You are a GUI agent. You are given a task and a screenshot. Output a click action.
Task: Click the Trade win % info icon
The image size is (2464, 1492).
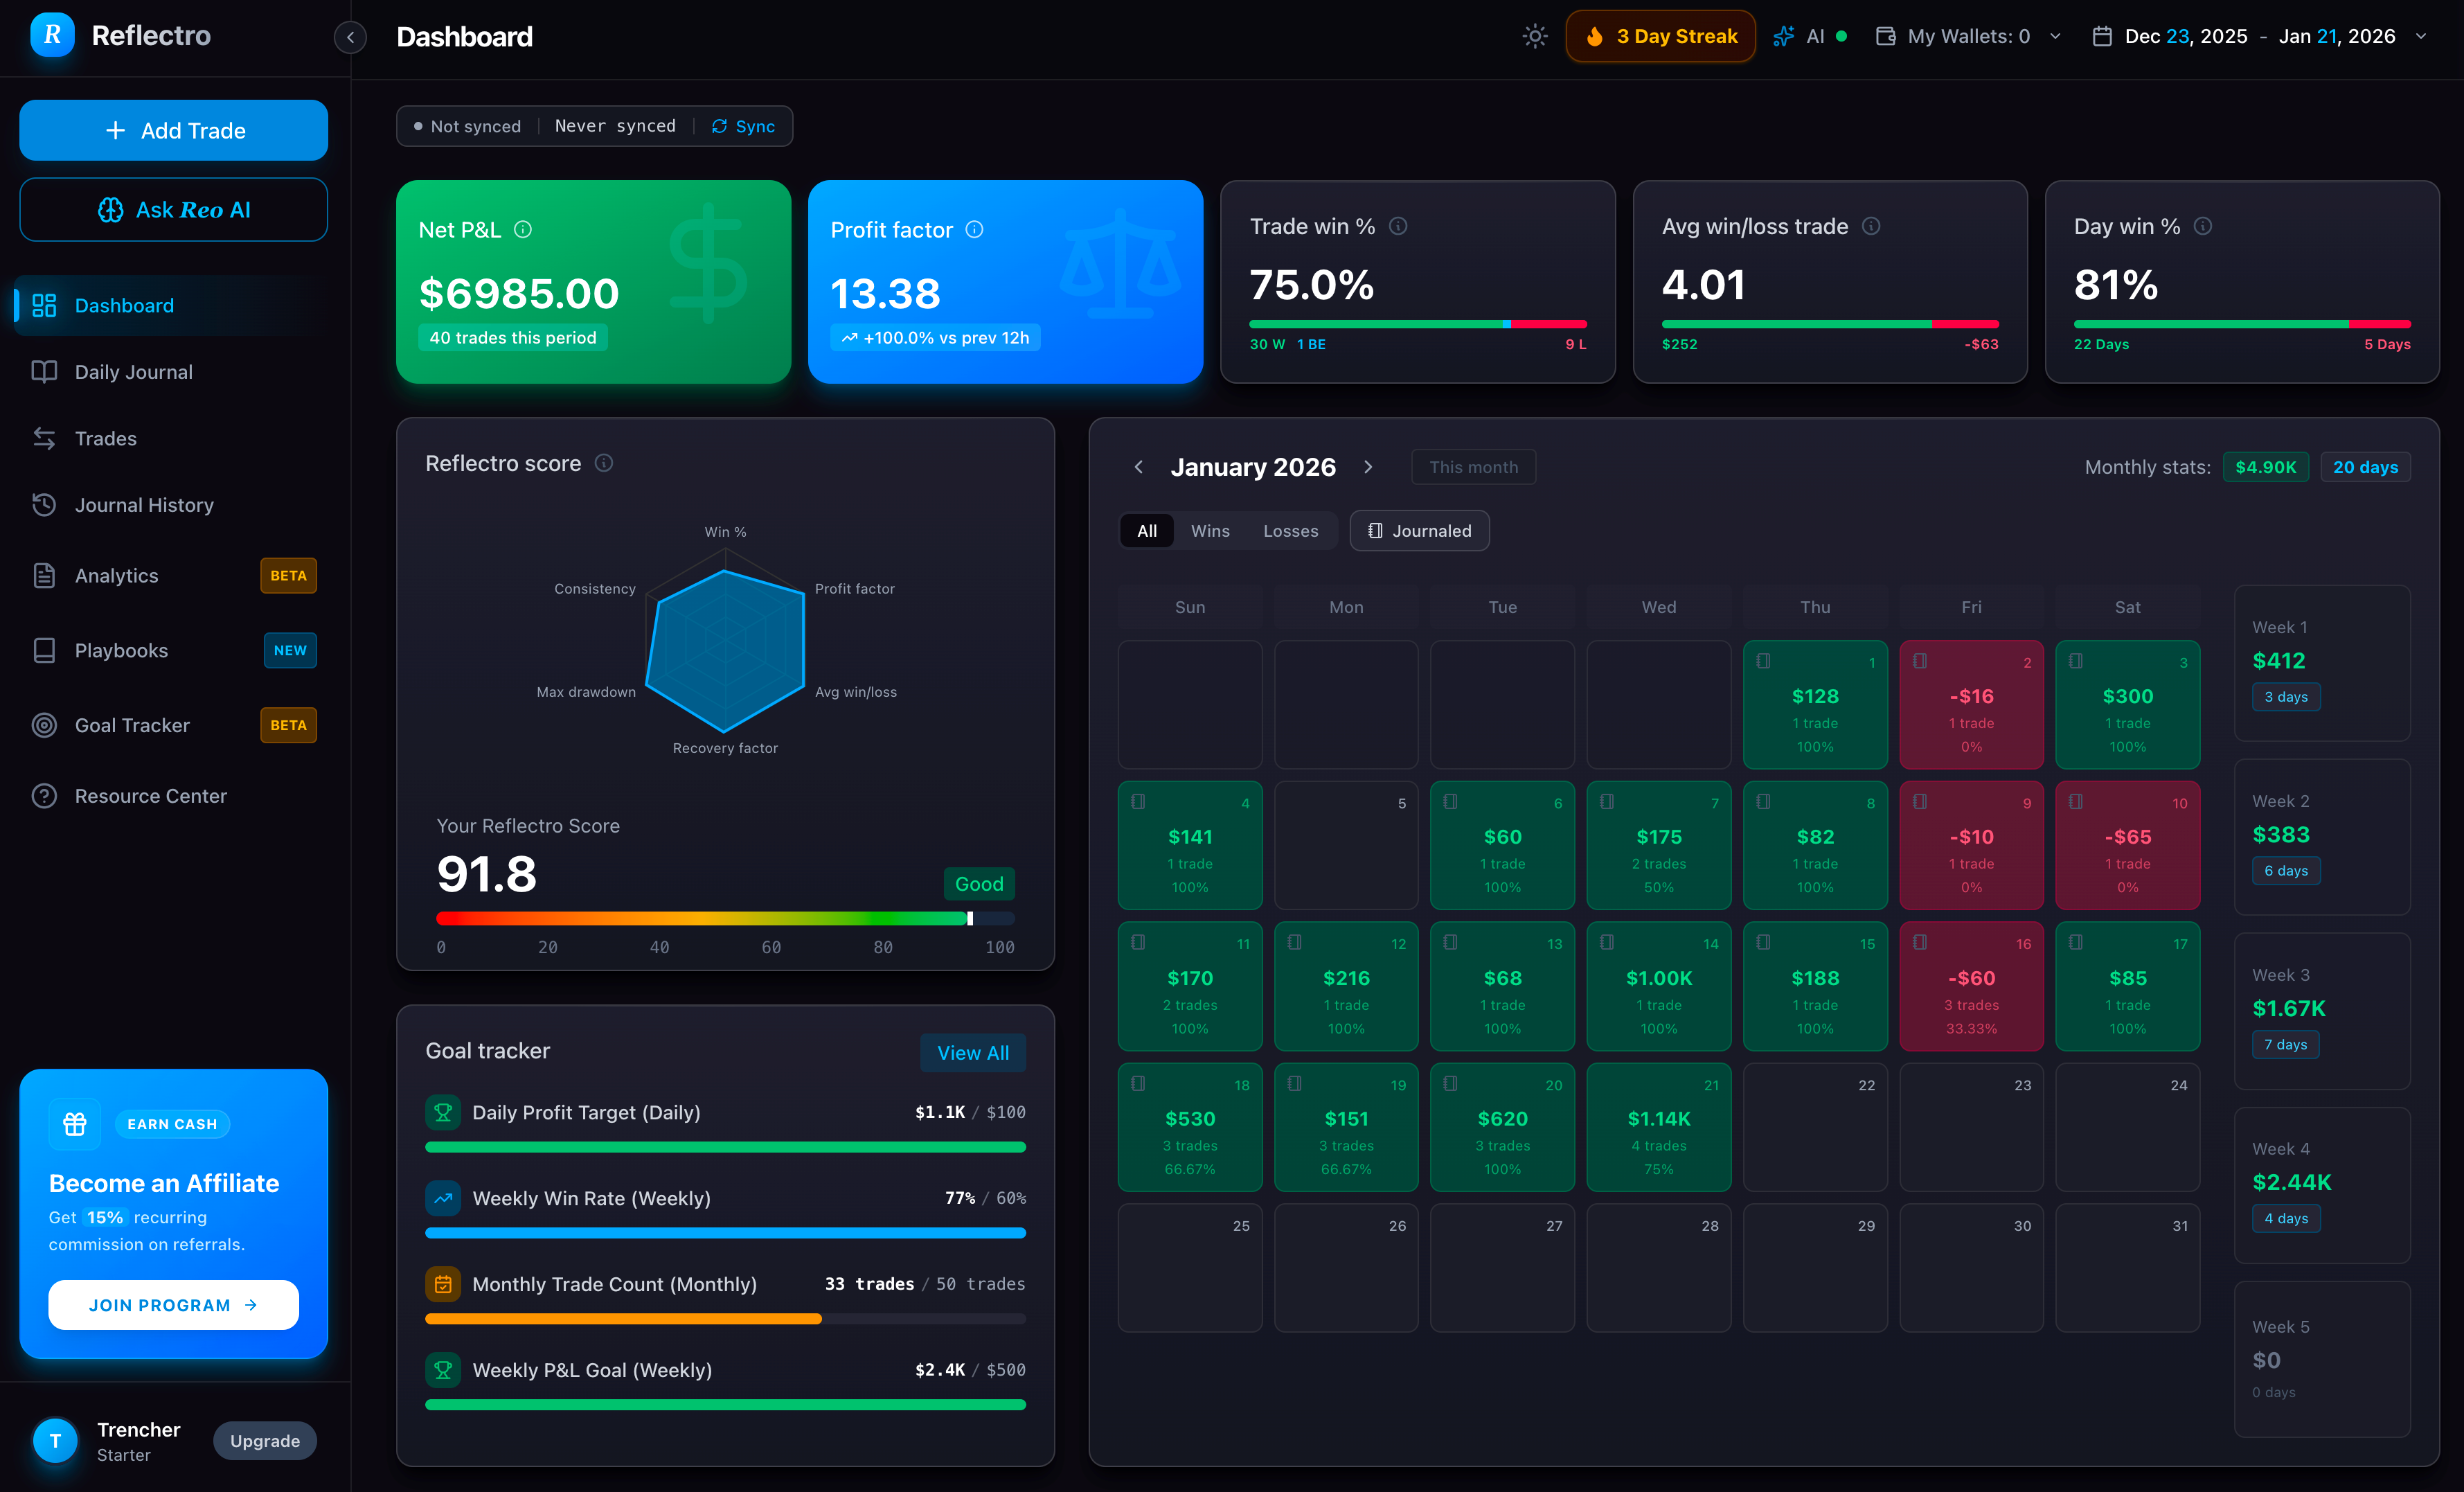[1399, 226]
